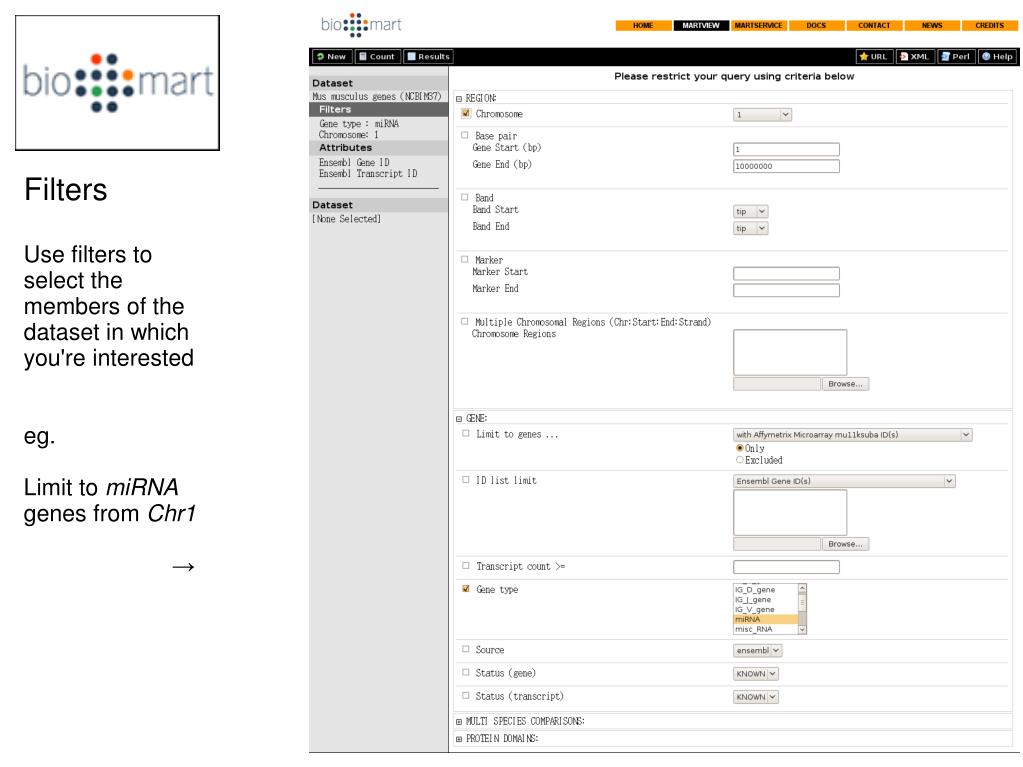Enable the Status (gene) checkbox
1023x767 pixels.
click(466, 672)
